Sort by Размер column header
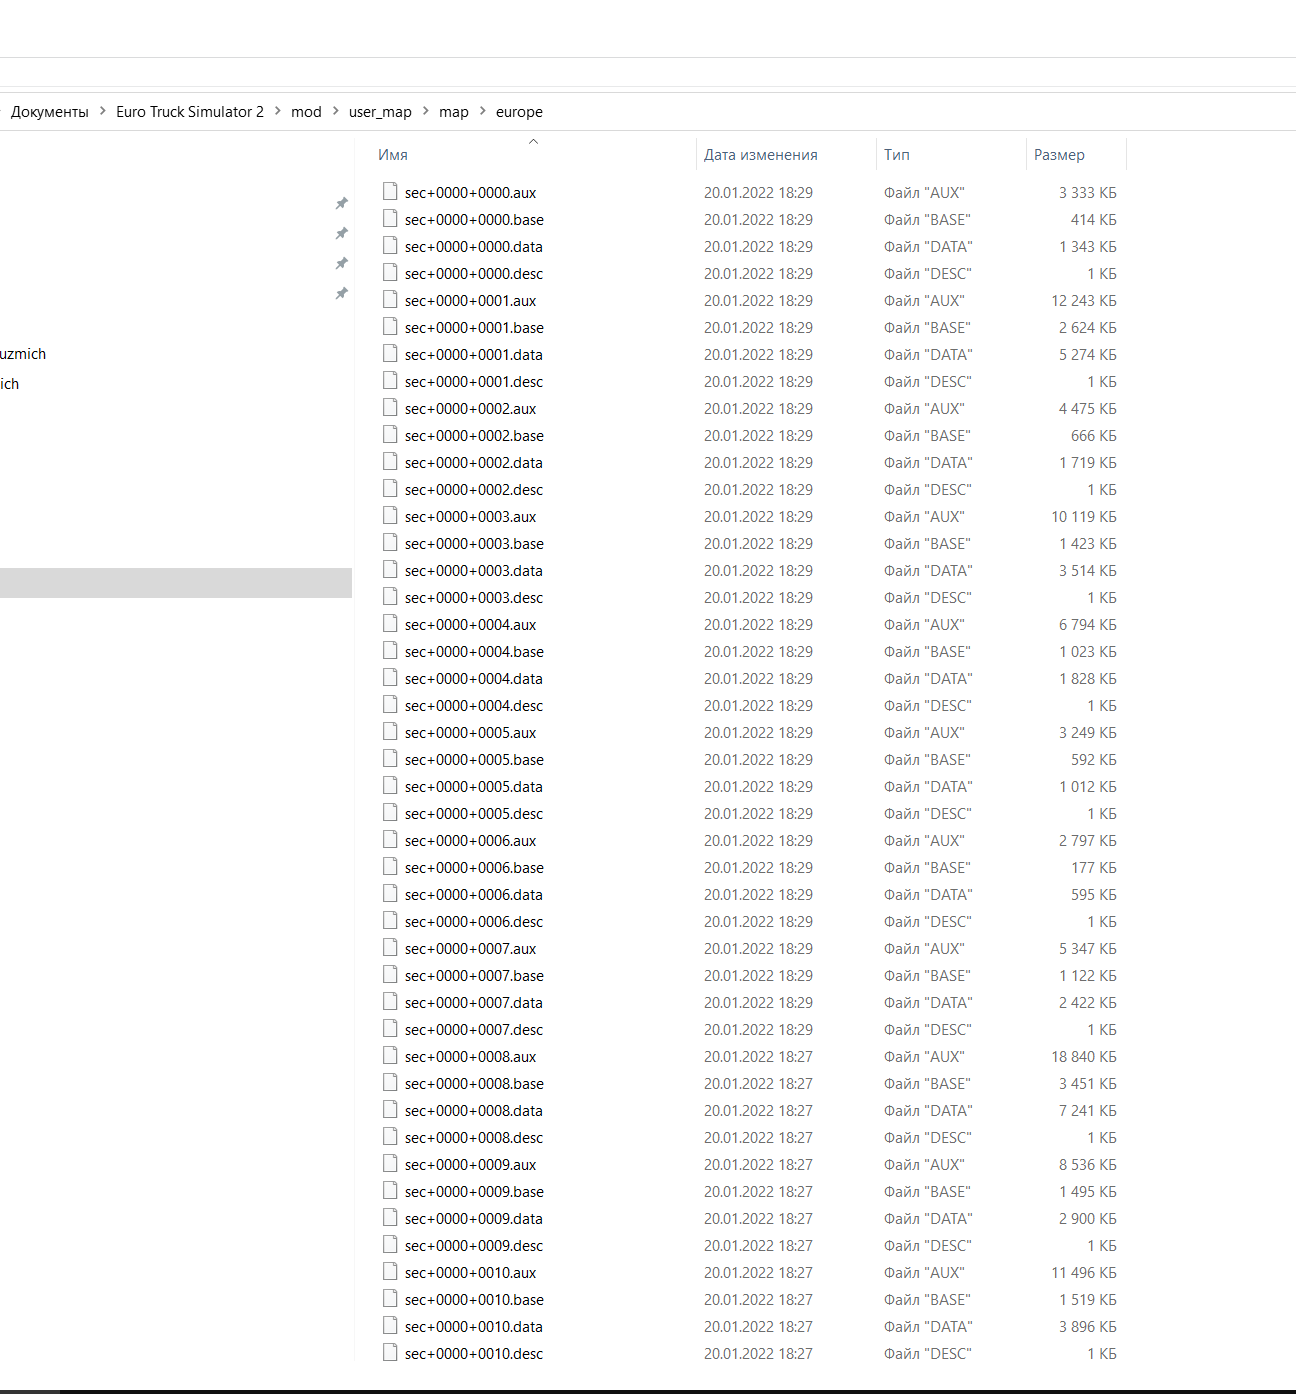 [1059, 155]
